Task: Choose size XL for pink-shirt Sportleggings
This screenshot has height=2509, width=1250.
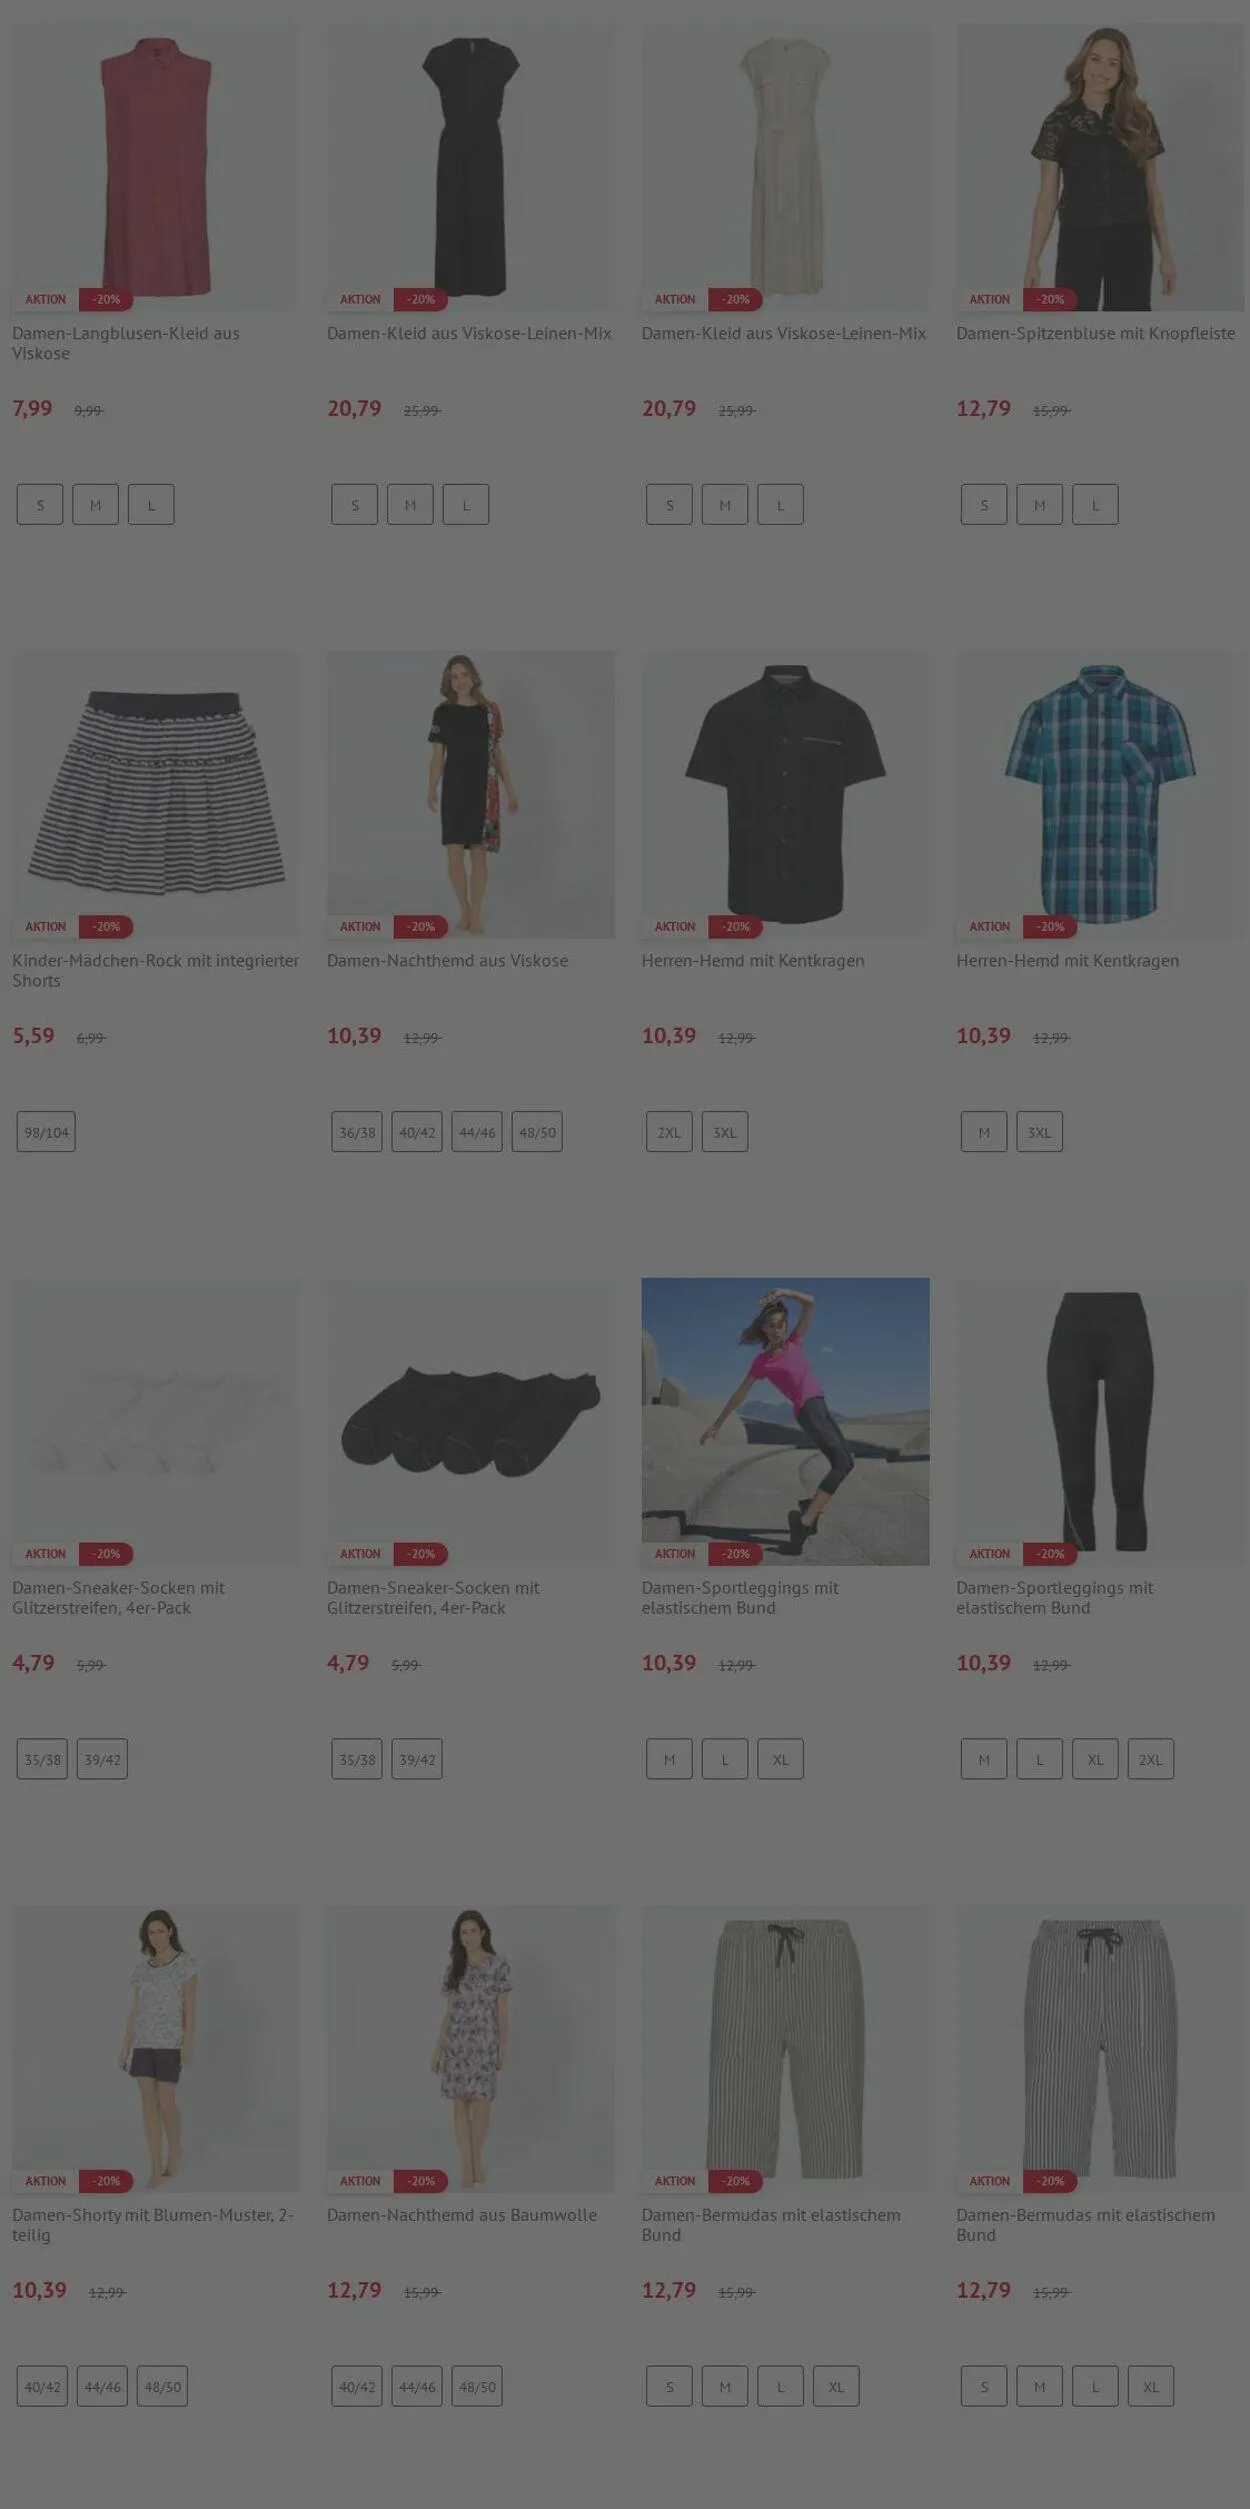Action: [x=780, y=1759]
